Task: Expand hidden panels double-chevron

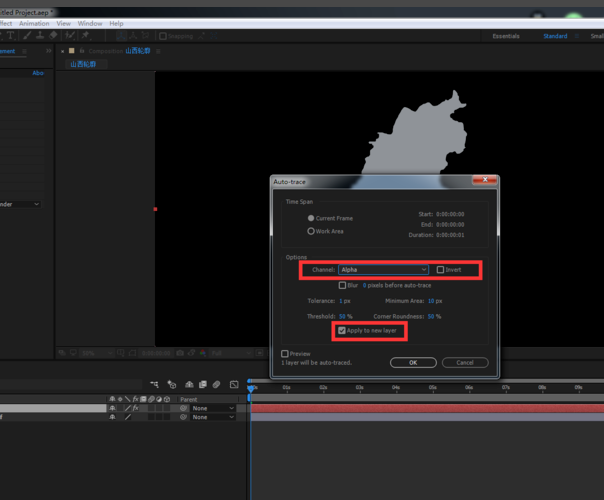Action: pyautogui.click(x=49, y=51)
